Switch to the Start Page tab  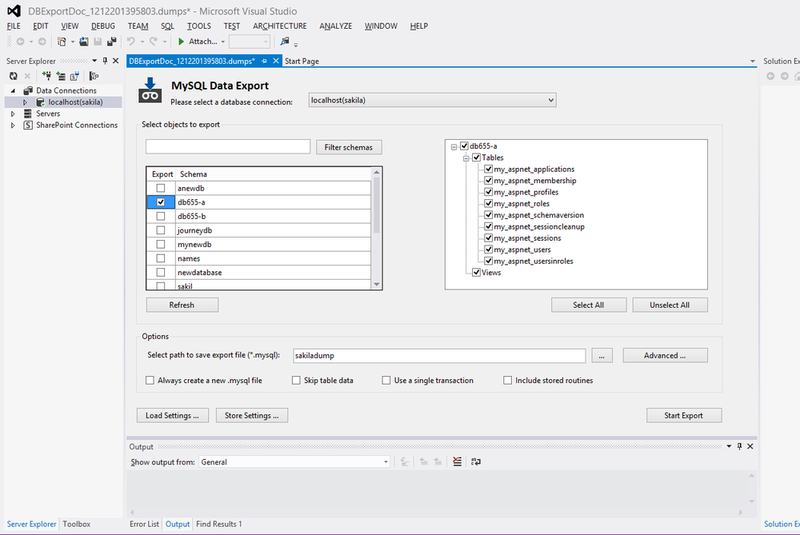tap(302, 61)
